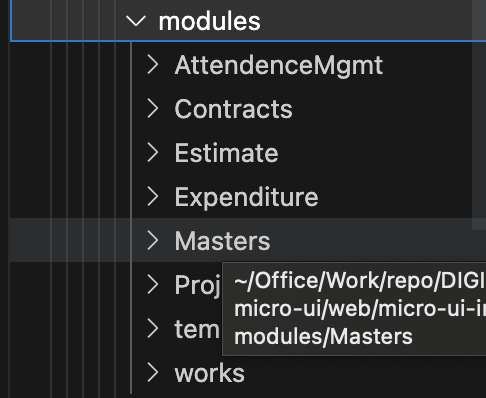The image size is (486, 398).
Task: Expand the partially hidden Proj folder chevron
Action: click(153, 285)
